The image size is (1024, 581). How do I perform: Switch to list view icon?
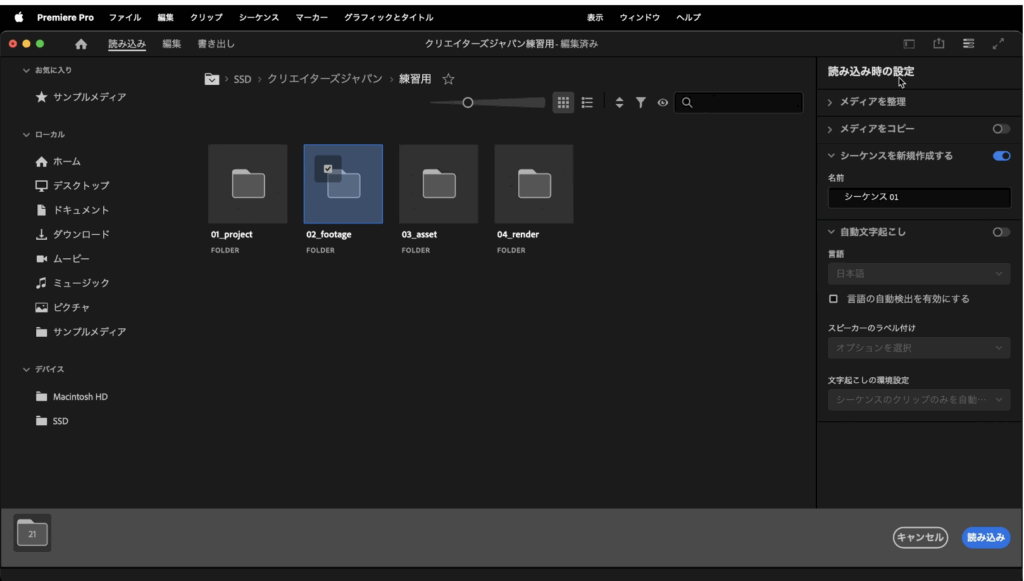(587, 102)
